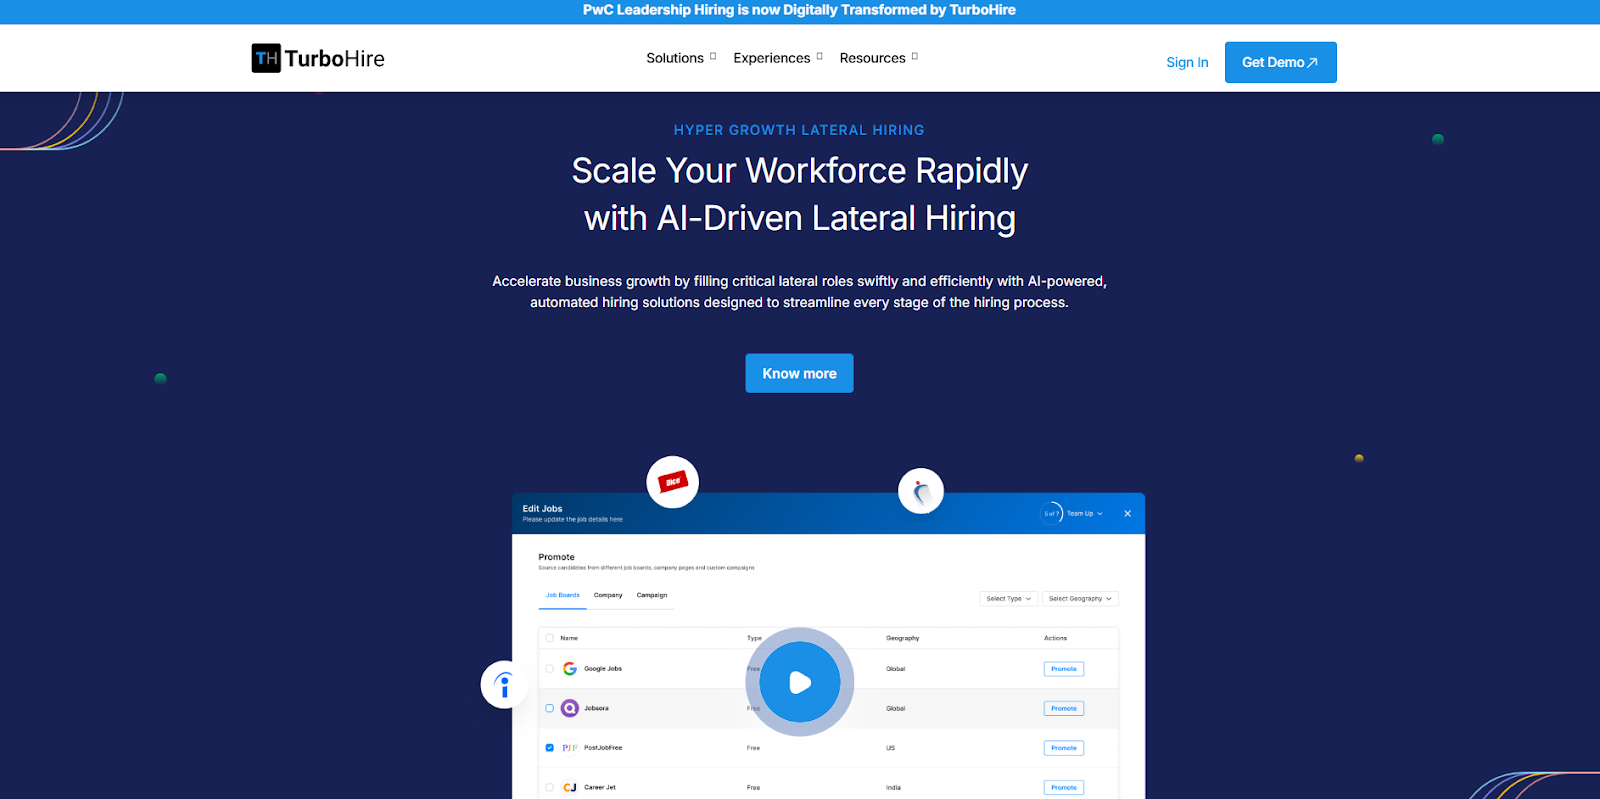Click the Know more button

799,373
